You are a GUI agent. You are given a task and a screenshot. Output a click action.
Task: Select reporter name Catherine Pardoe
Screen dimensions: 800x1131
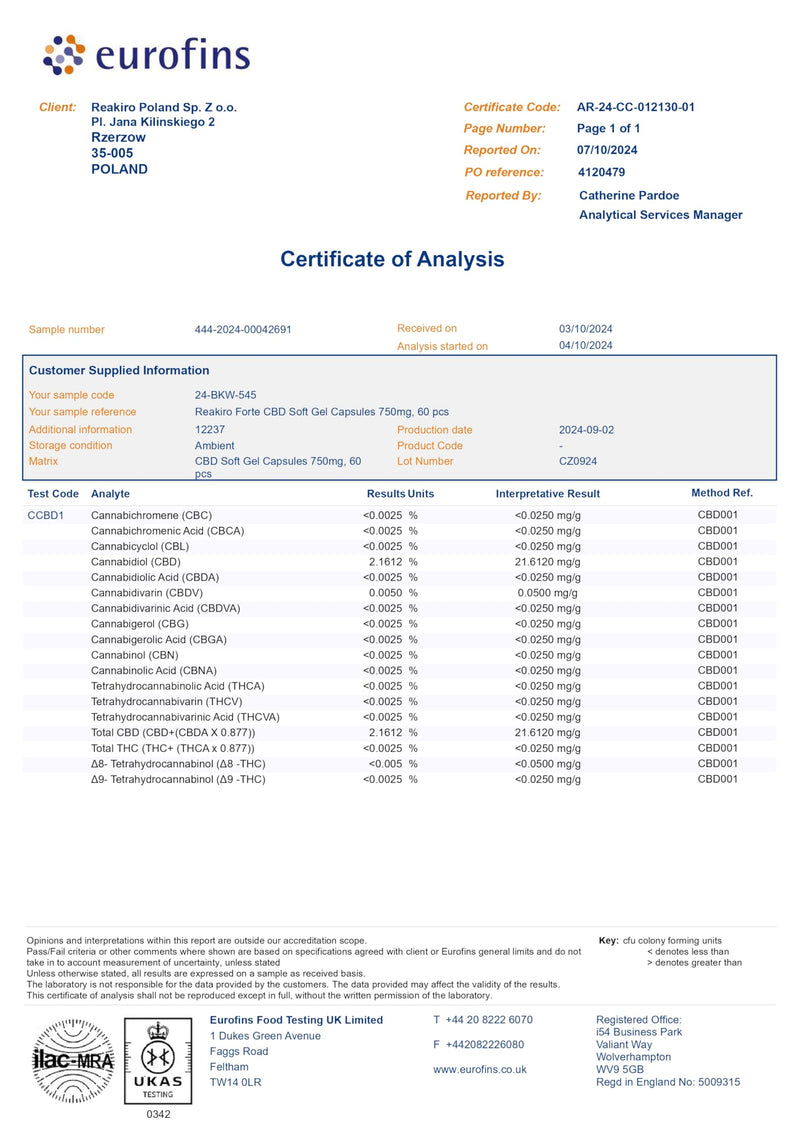point(629,195)
